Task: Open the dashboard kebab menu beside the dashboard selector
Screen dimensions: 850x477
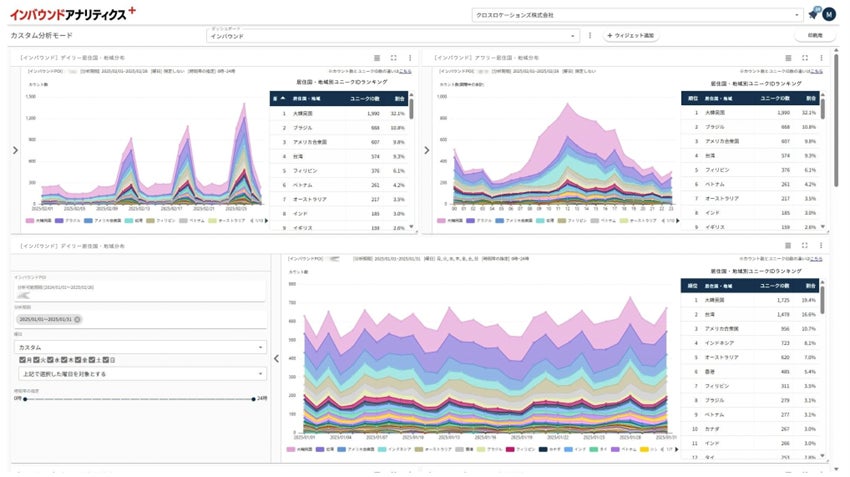Action: pyautogui.click(x=590, y=36)
